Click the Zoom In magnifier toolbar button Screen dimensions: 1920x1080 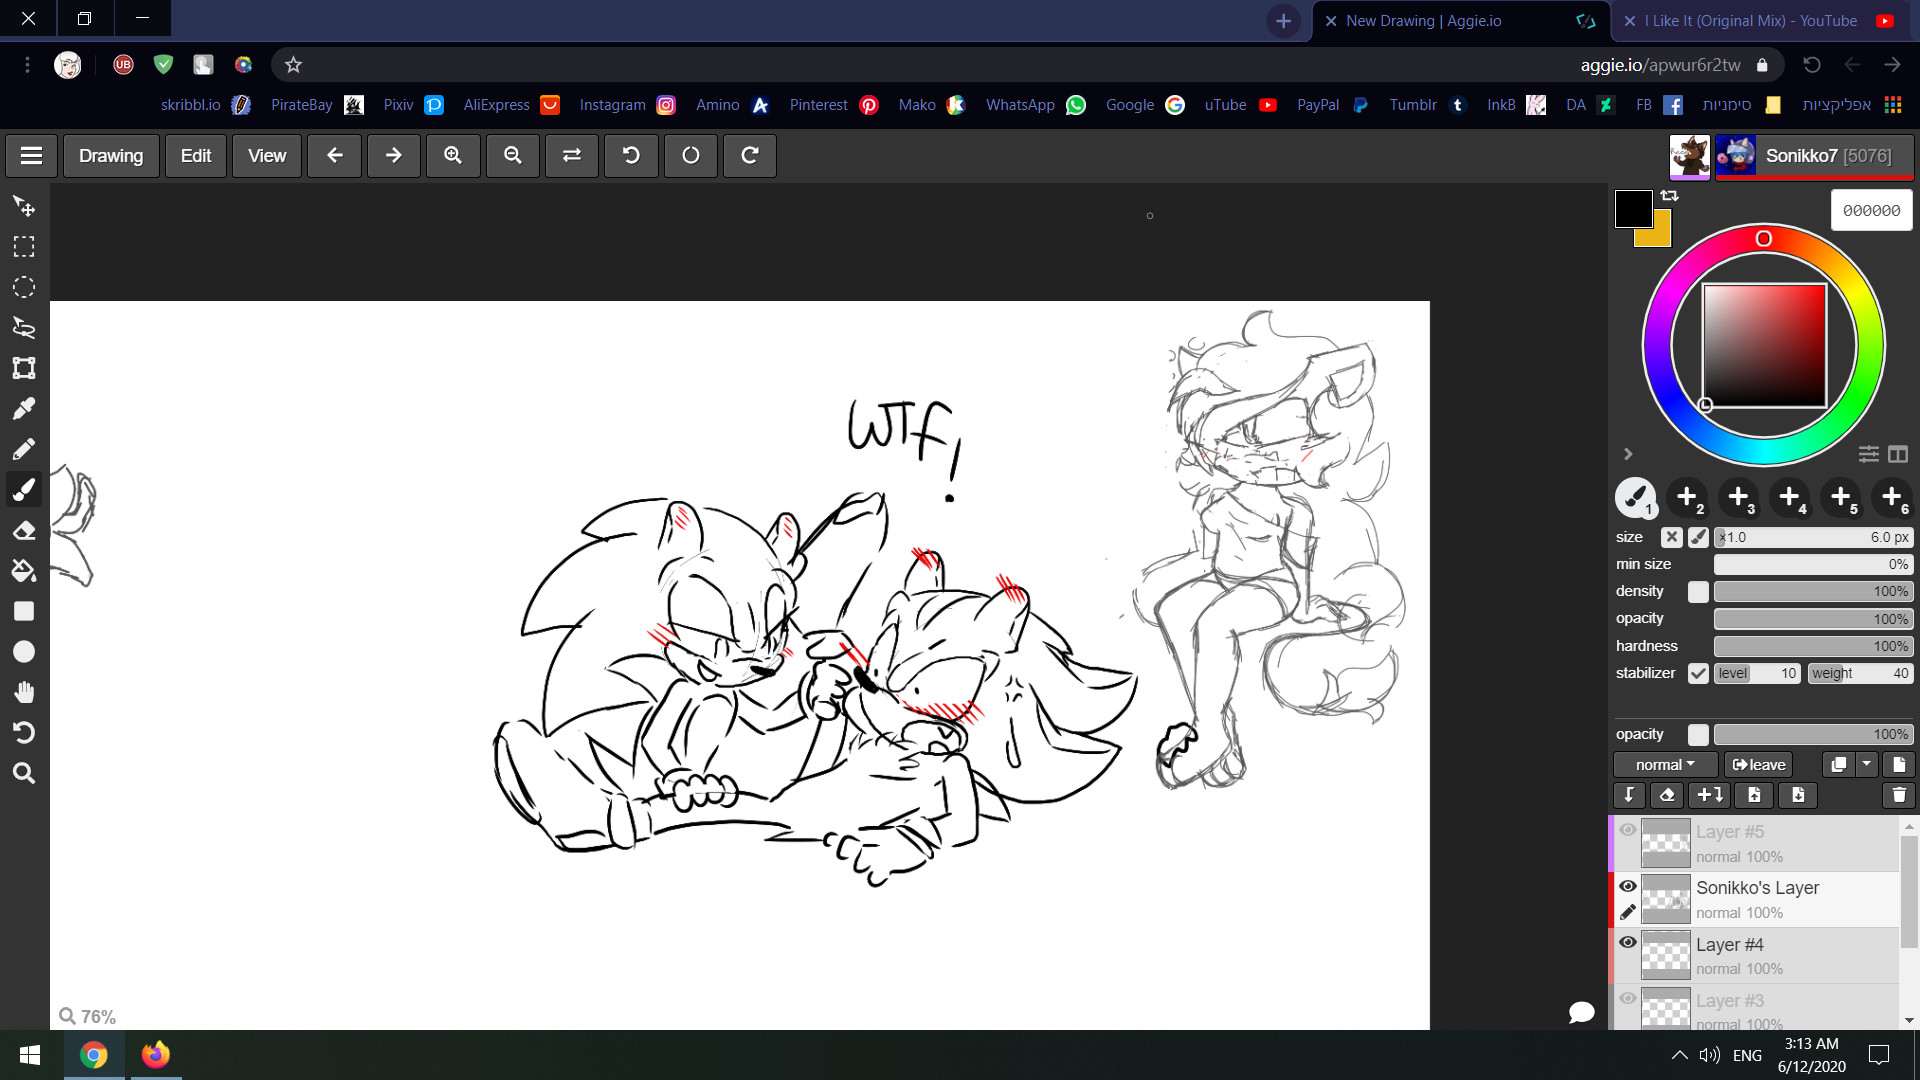tap(453, 156)
